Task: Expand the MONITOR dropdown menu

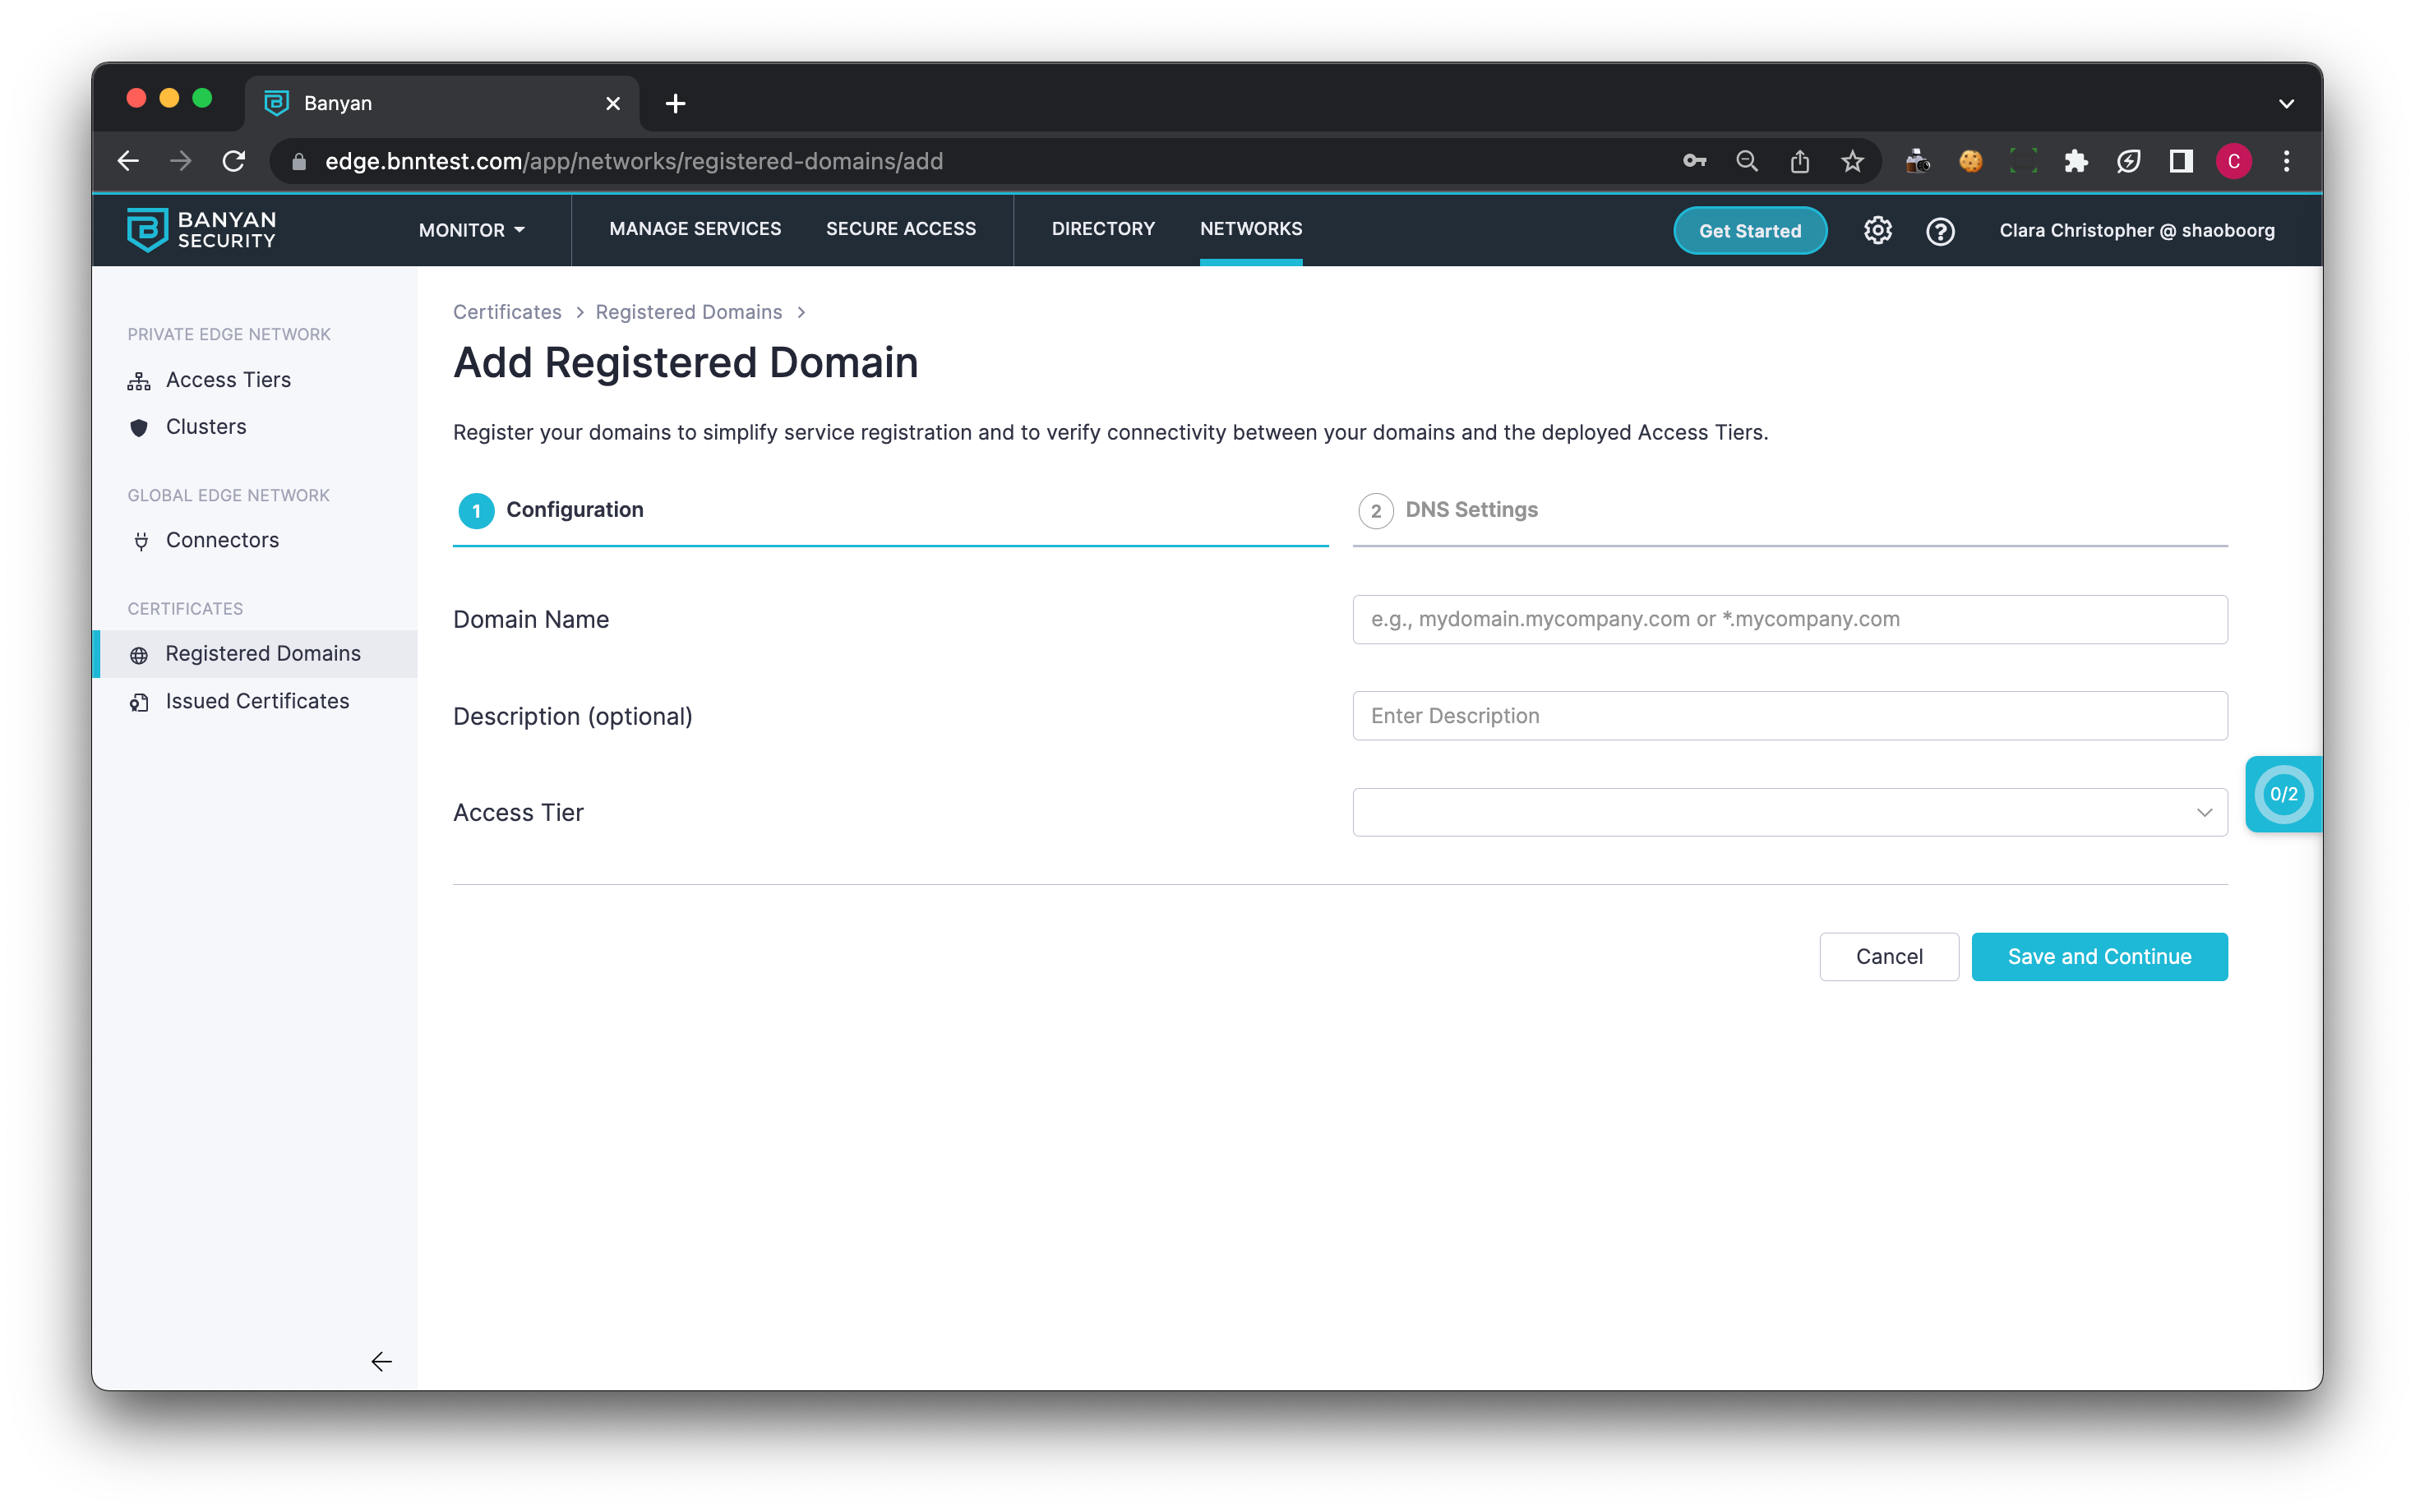Action: pyautogui.click(x=472, y=230)
